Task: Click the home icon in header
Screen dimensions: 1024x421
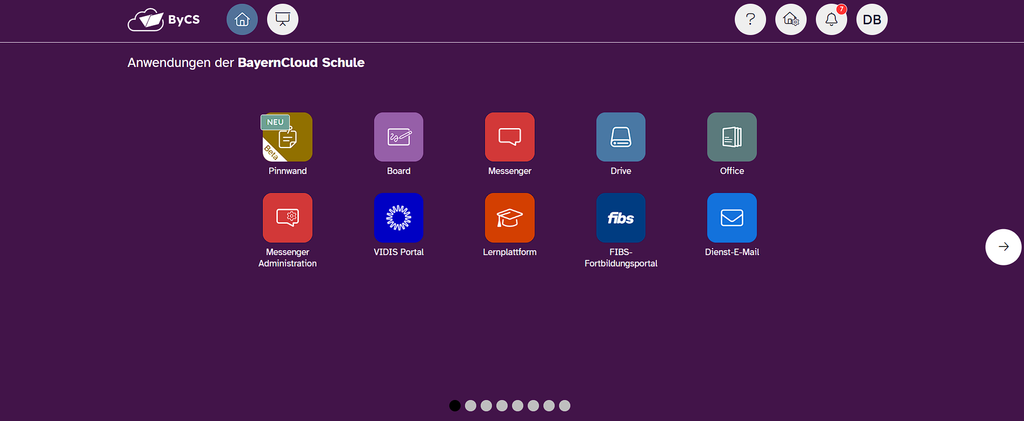Action: click(x=242, y=20)
